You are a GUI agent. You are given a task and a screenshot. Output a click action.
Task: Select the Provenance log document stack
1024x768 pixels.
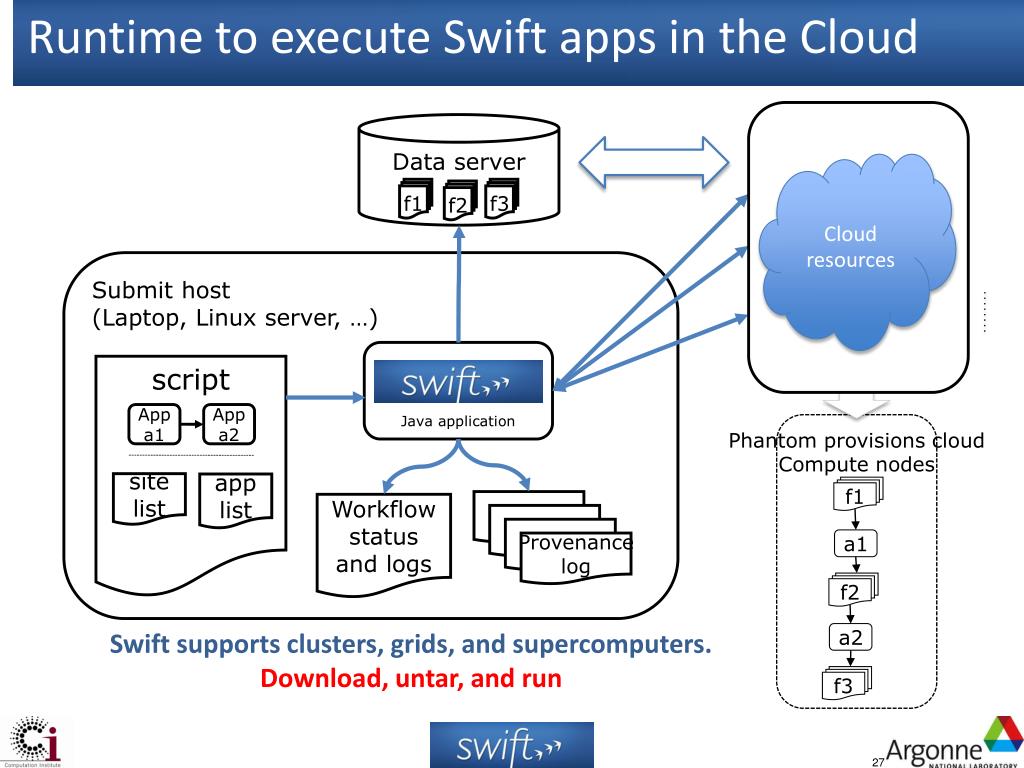click(553, 537)
